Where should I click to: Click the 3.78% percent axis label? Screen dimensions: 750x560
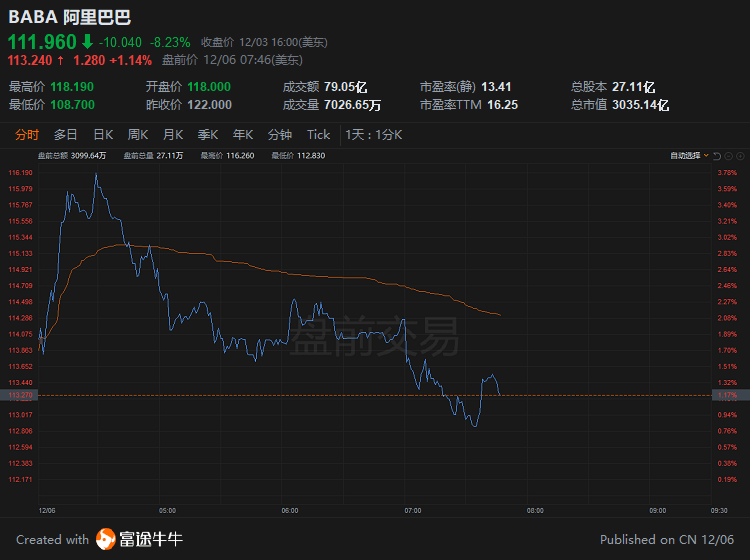(x=727, y=173)
